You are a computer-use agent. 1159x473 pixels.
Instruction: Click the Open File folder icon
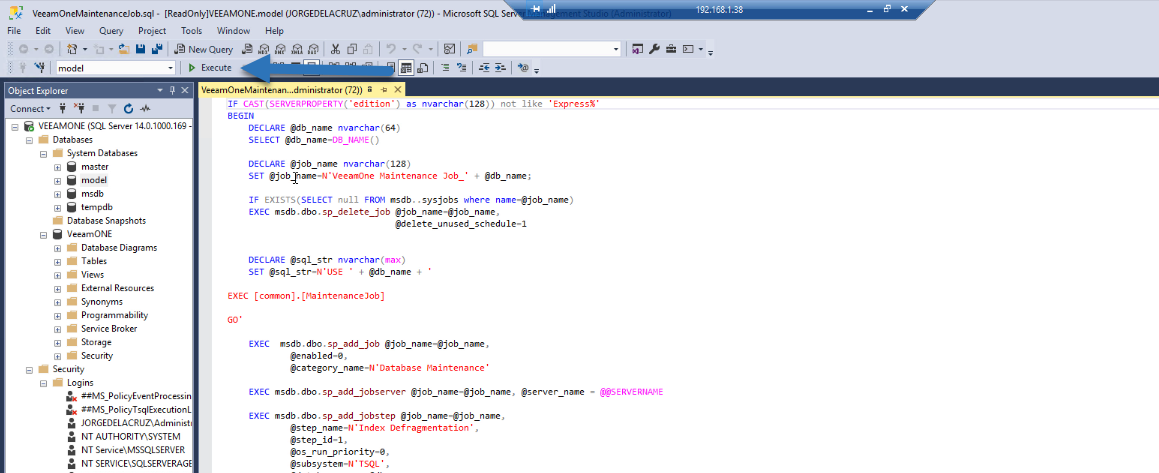point(123,50)
